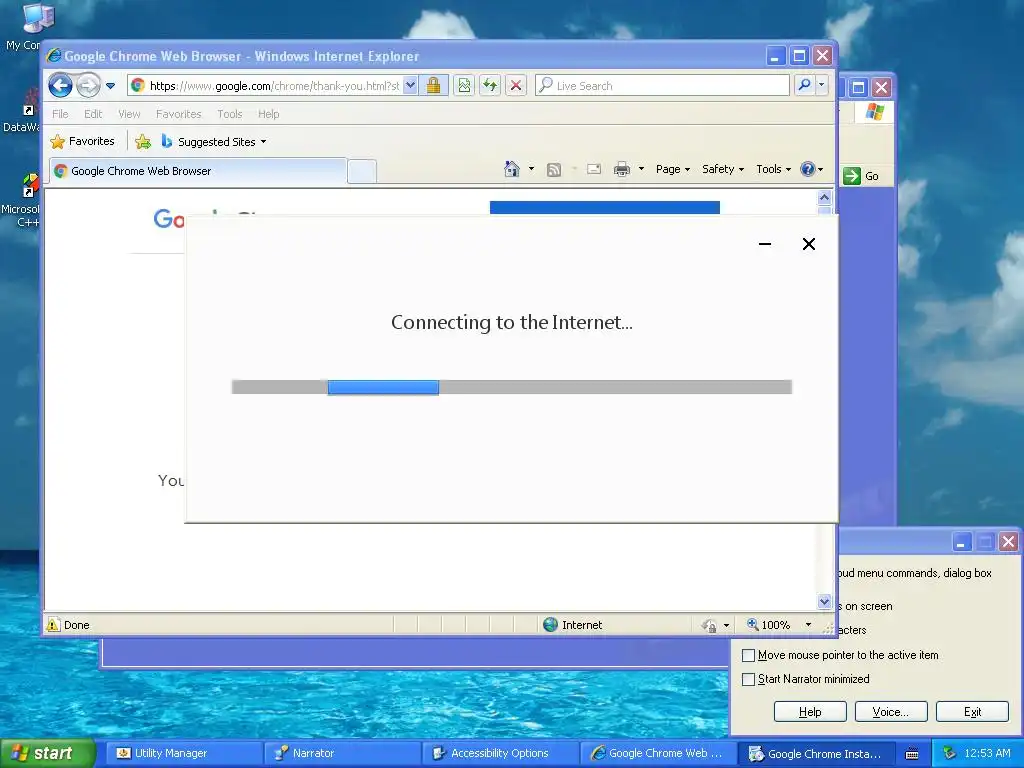
Task: Switch to Utility Manager taskbar item
Action: click(184, 754)
